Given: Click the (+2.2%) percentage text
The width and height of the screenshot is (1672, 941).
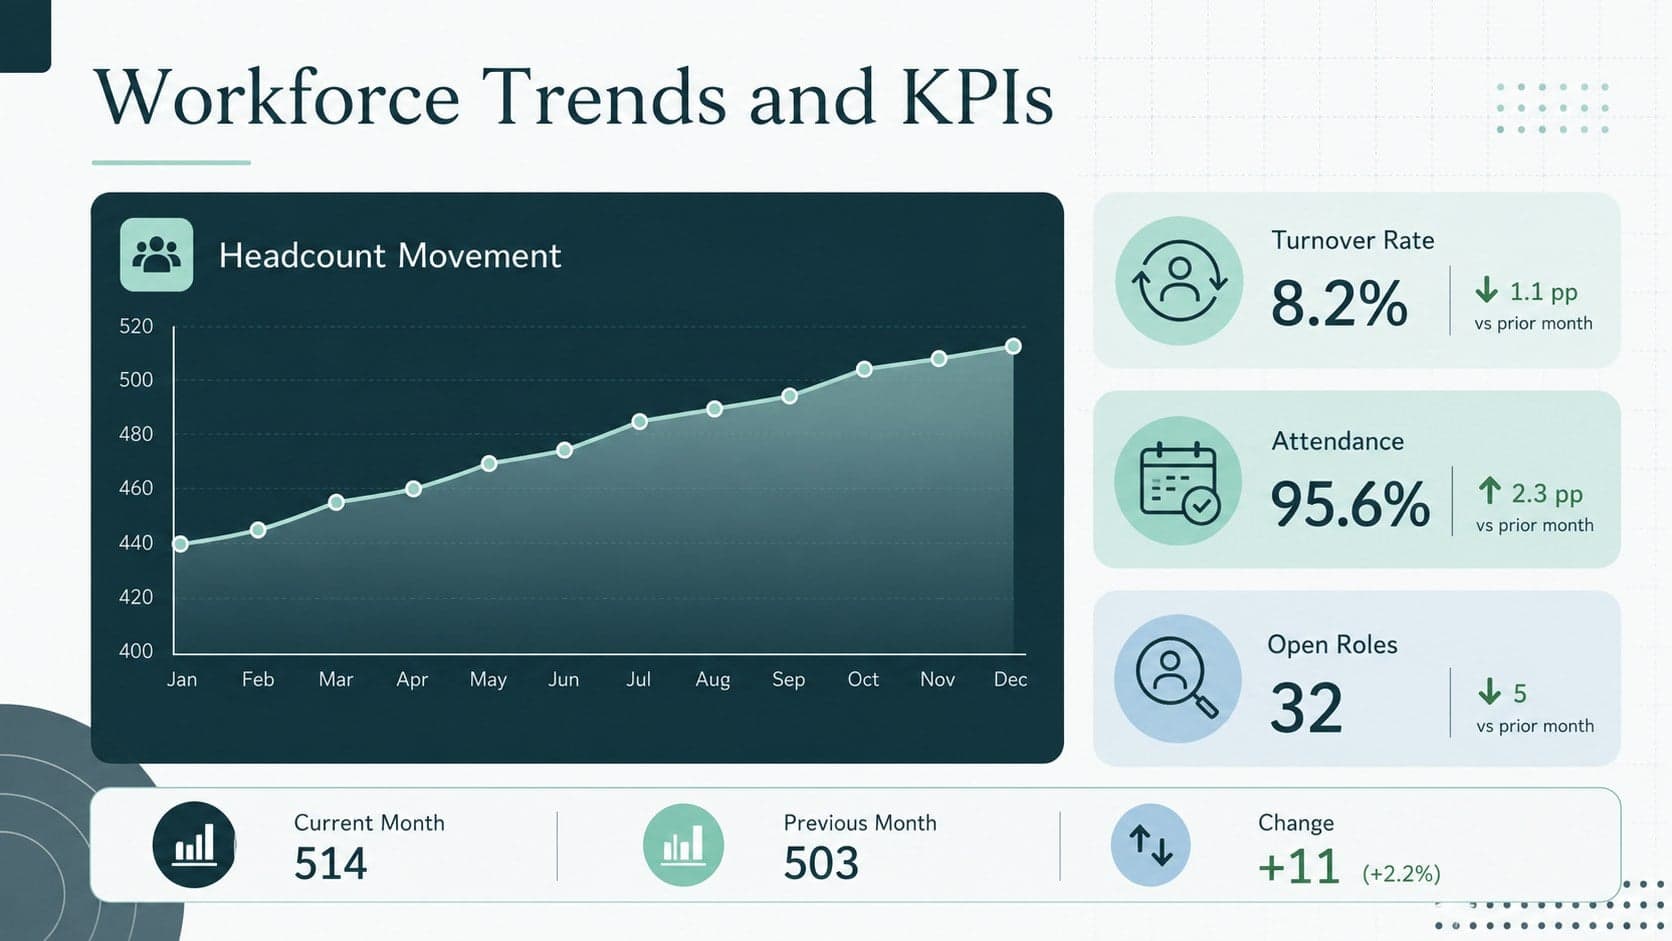Looking at the screenshot, I should click(x=1401, y=874).
